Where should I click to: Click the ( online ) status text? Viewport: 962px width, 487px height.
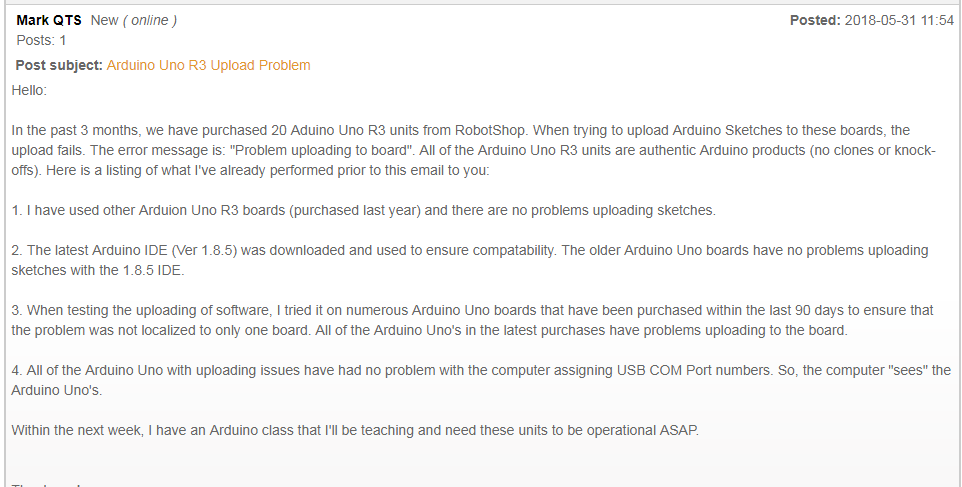pos(150,20)
